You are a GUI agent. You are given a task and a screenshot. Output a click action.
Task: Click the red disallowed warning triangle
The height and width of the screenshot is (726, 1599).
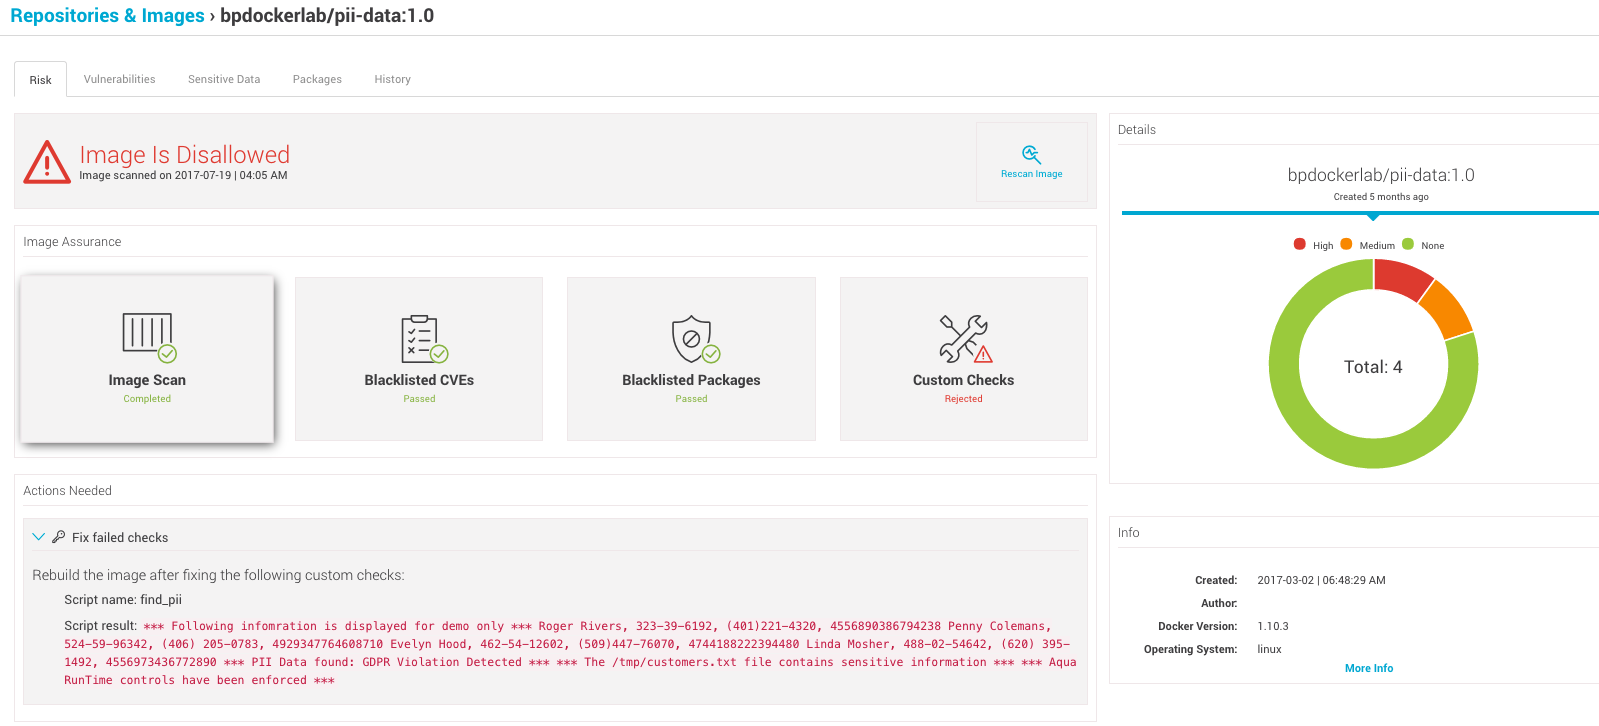coord(47,163)
